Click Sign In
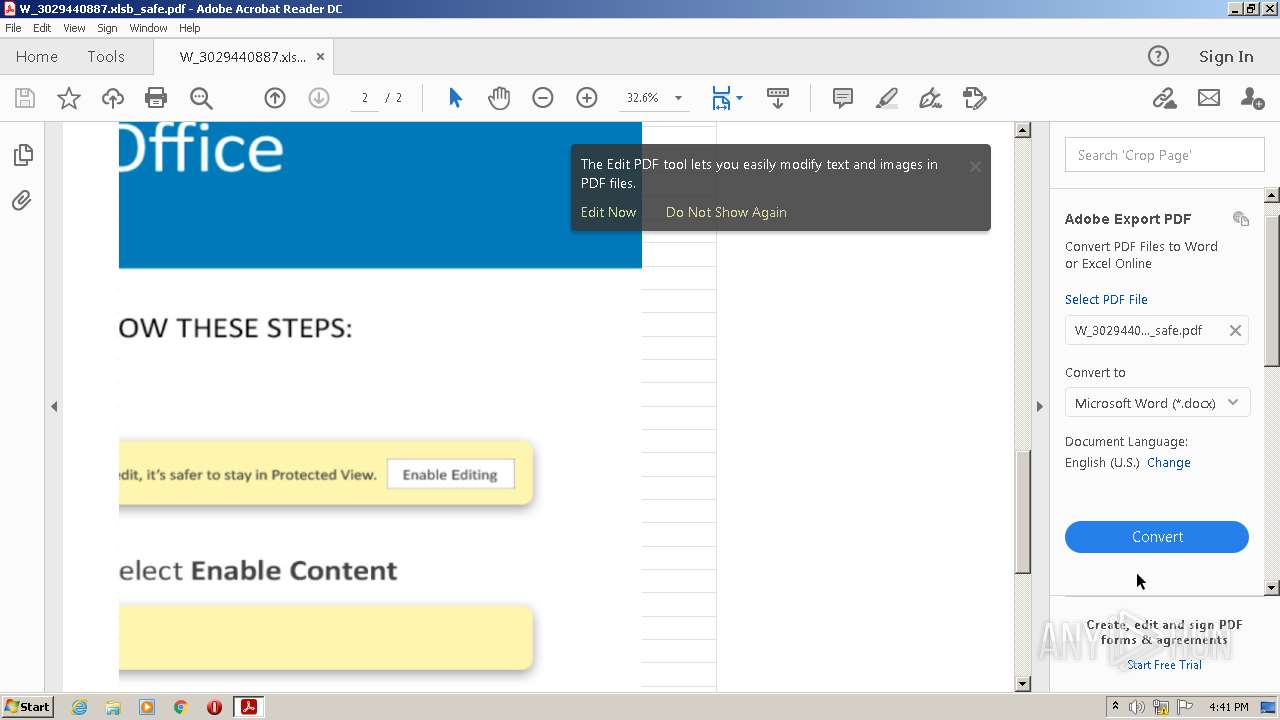The width and height of the screenshot is (1280, 720). pyautogui.click(x=1226, y=57)
